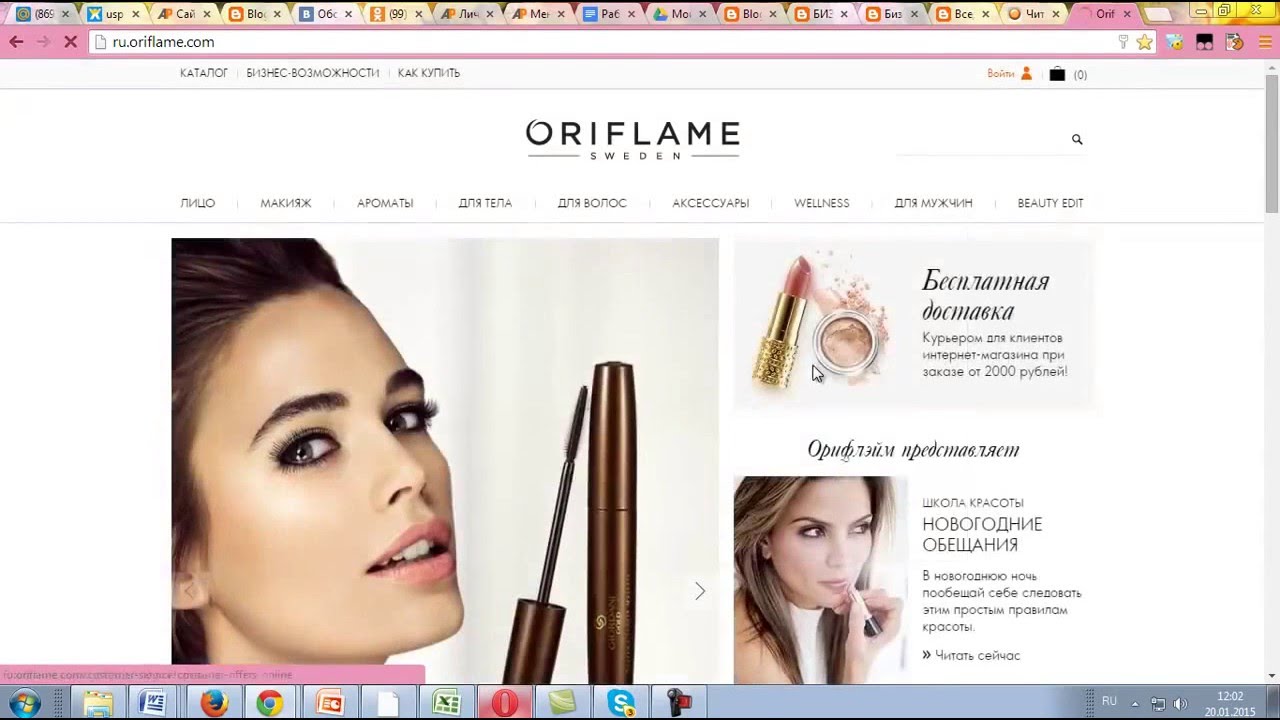This screenshot has height=720, width=1280.
Task: Open the ЛИЦО category menu
Action: (x=198, y=203)
